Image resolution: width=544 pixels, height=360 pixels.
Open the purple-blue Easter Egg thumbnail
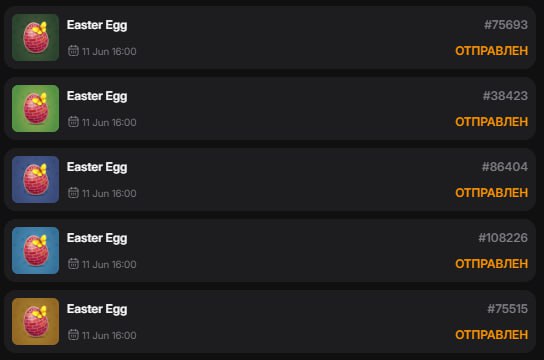tap(35, 179)
